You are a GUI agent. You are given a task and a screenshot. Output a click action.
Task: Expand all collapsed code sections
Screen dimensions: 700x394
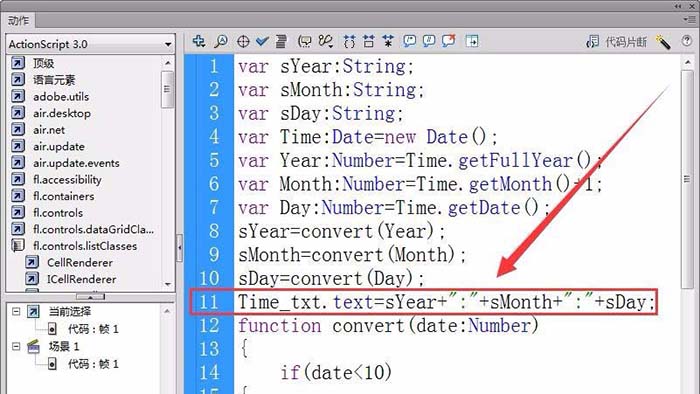click(x=388, y=41)
